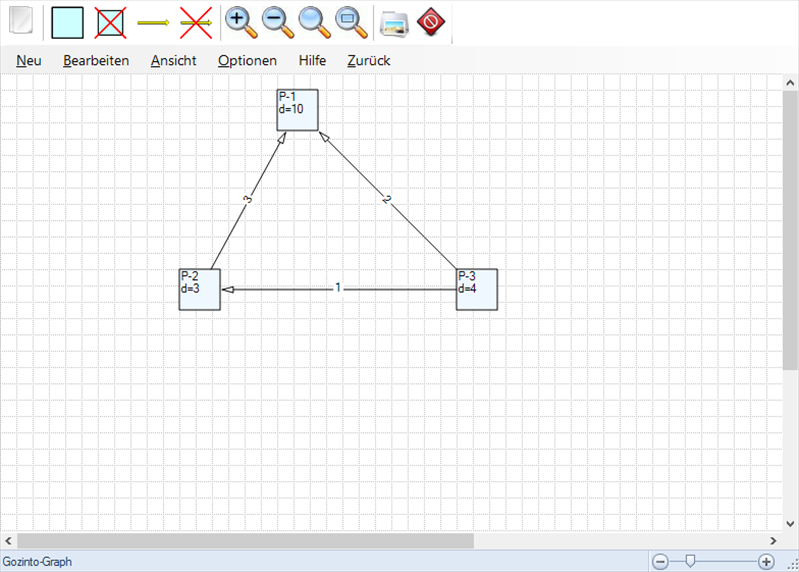This screenshot has height=572, width=799.
Task: Open the Neu menu
Action: 29,60
